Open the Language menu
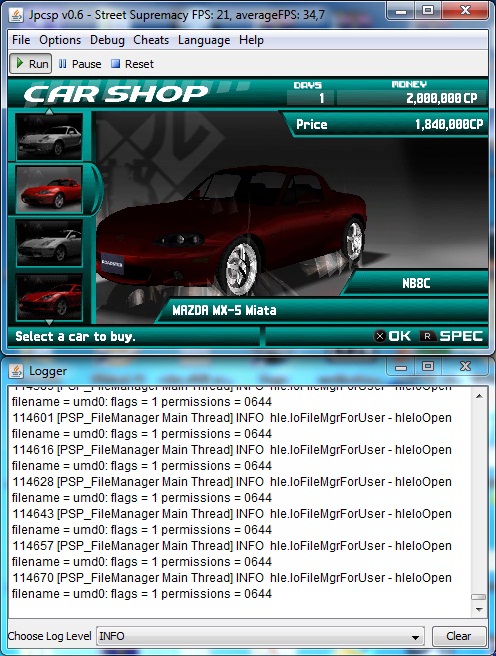 (204, 40)
